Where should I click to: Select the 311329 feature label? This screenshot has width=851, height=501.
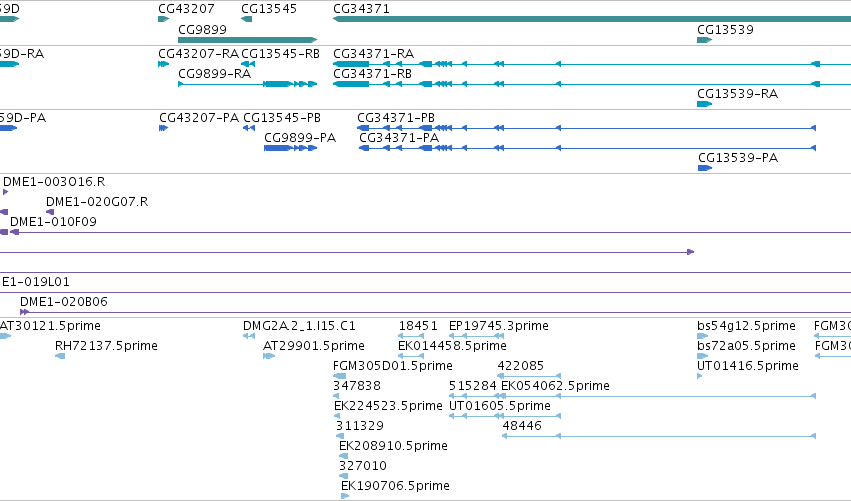point(360,426)
